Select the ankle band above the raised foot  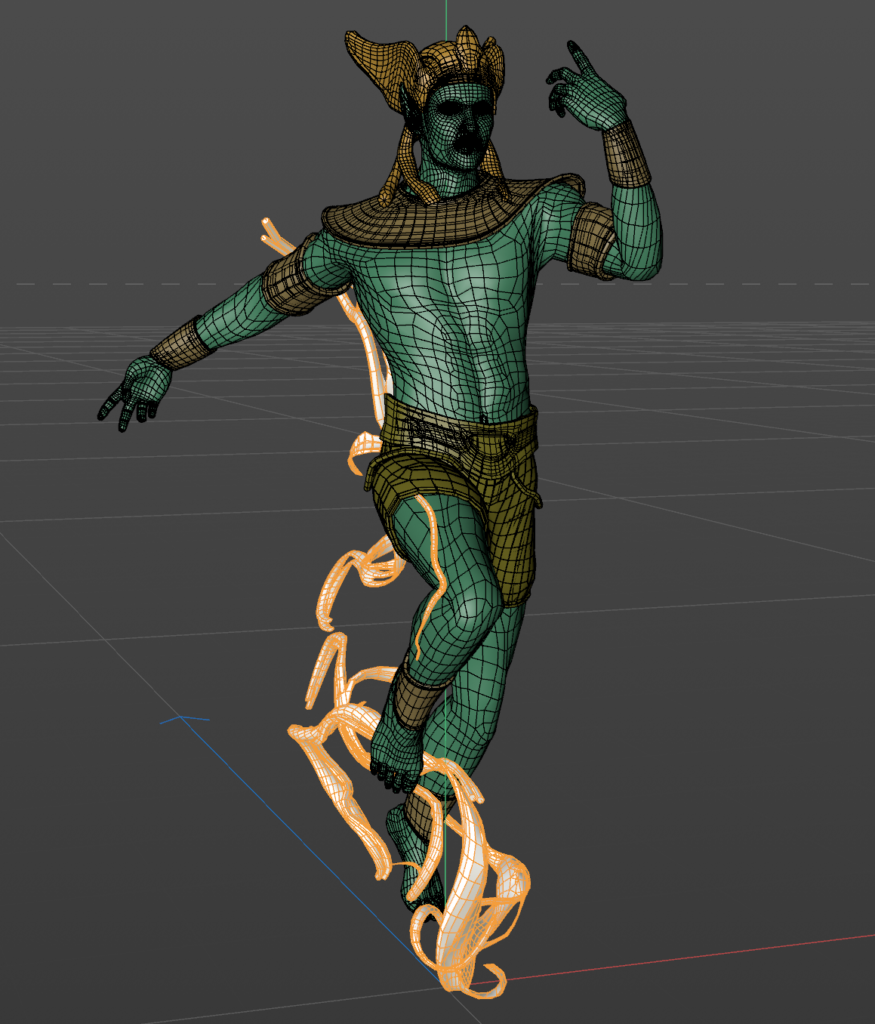(x=413, y=695)
